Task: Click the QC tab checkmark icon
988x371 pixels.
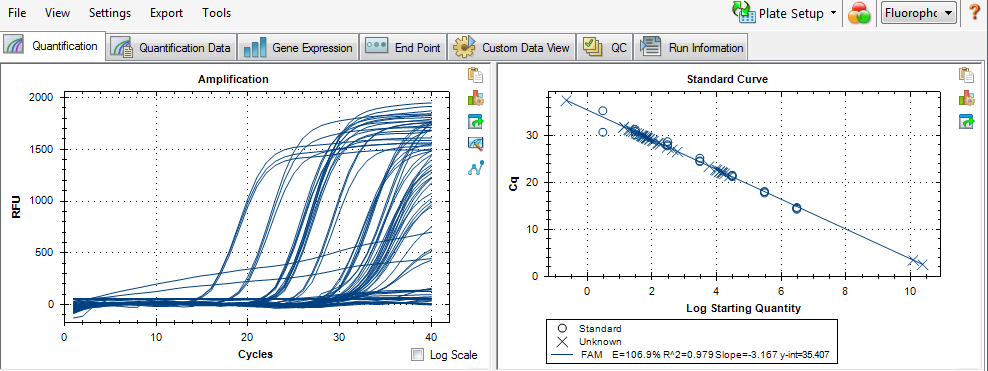Action: (593, 47)
